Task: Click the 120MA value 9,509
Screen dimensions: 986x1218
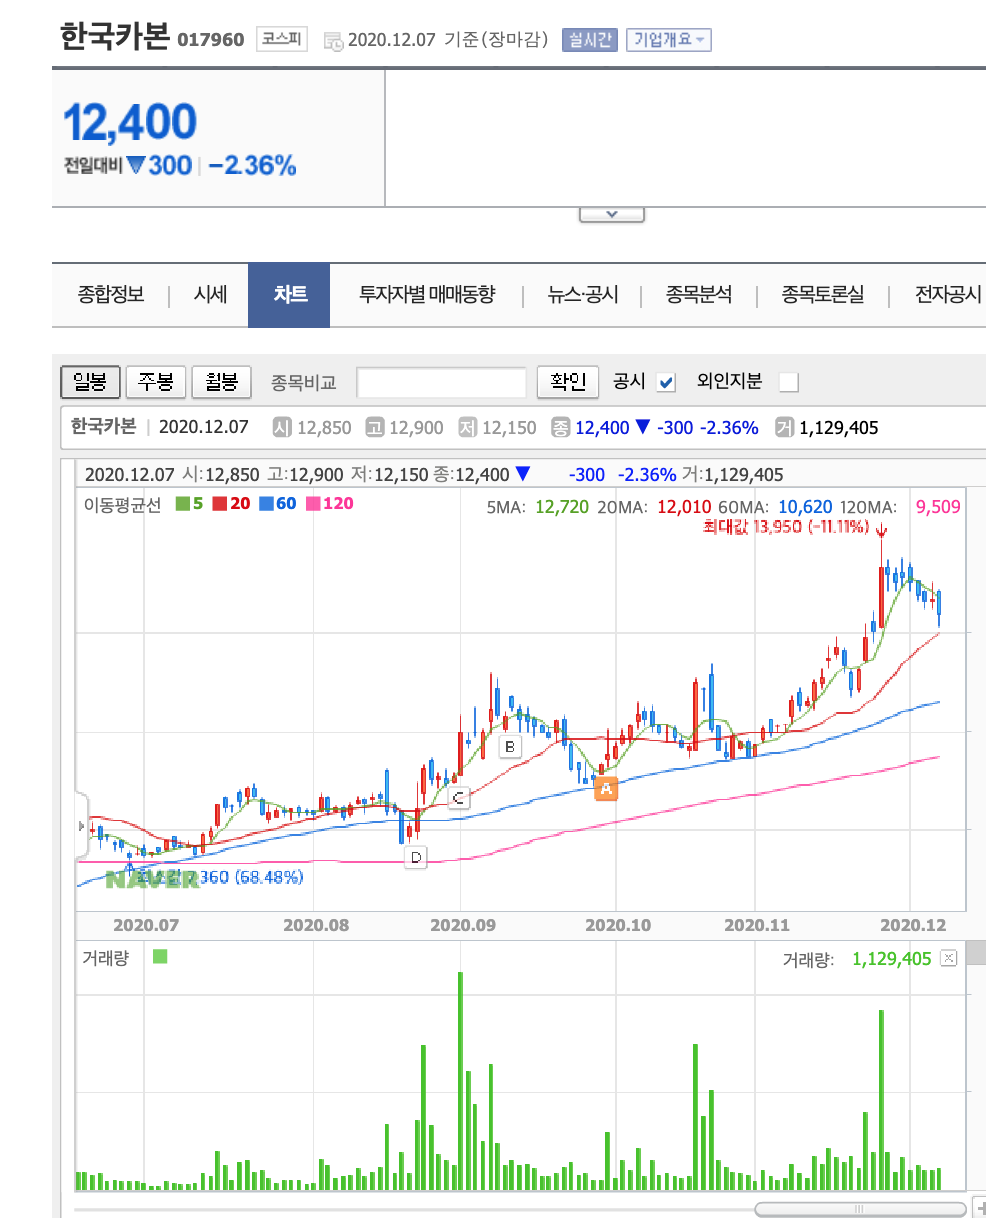Action: coord(937,507)
